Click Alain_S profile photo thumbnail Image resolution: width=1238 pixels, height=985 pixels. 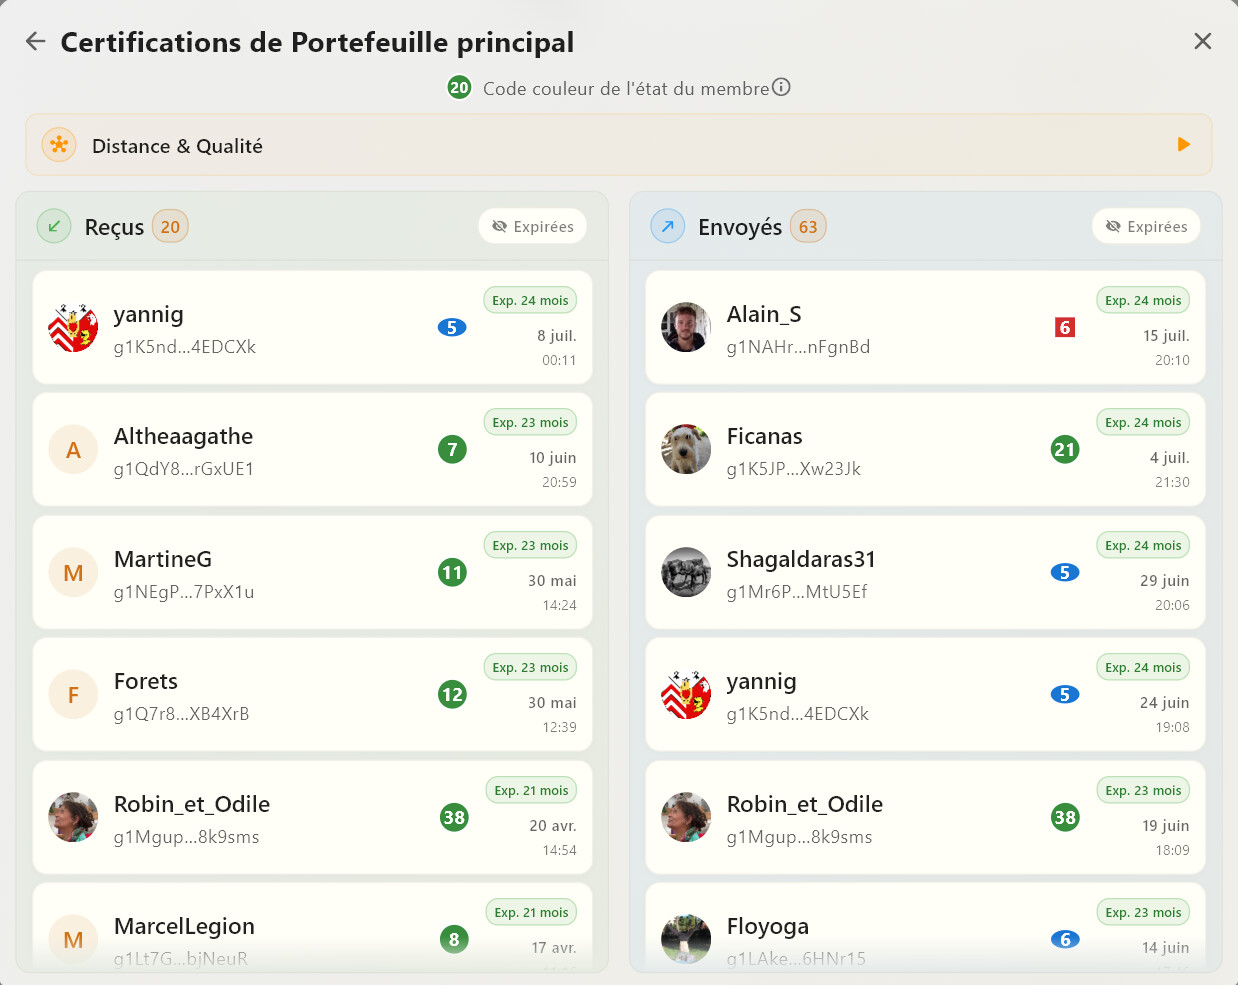coord(686,327)
